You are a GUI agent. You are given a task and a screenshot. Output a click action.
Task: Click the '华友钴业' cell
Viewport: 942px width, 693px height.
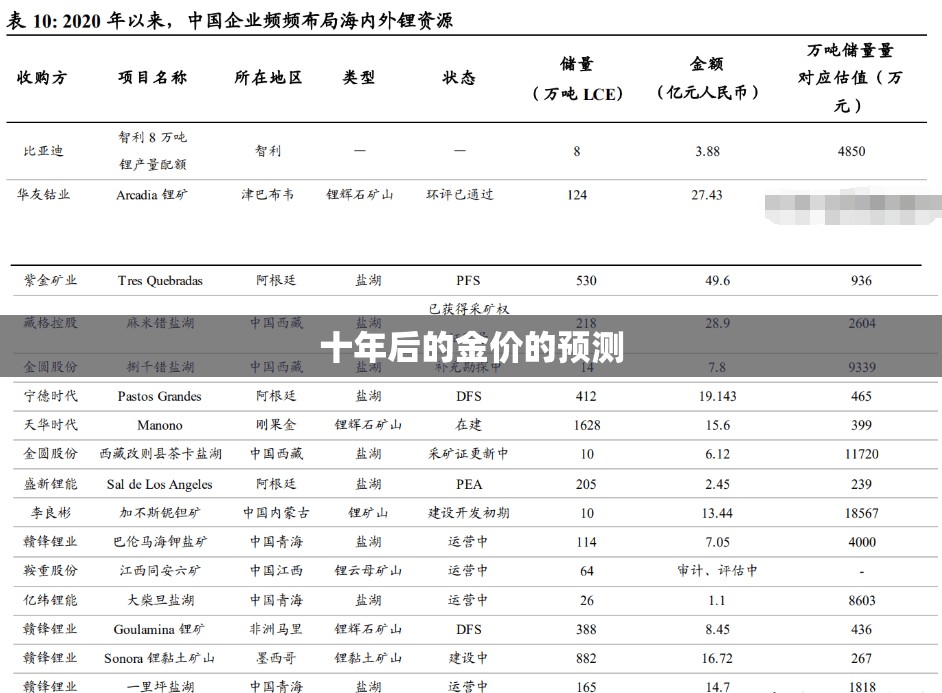43,195
